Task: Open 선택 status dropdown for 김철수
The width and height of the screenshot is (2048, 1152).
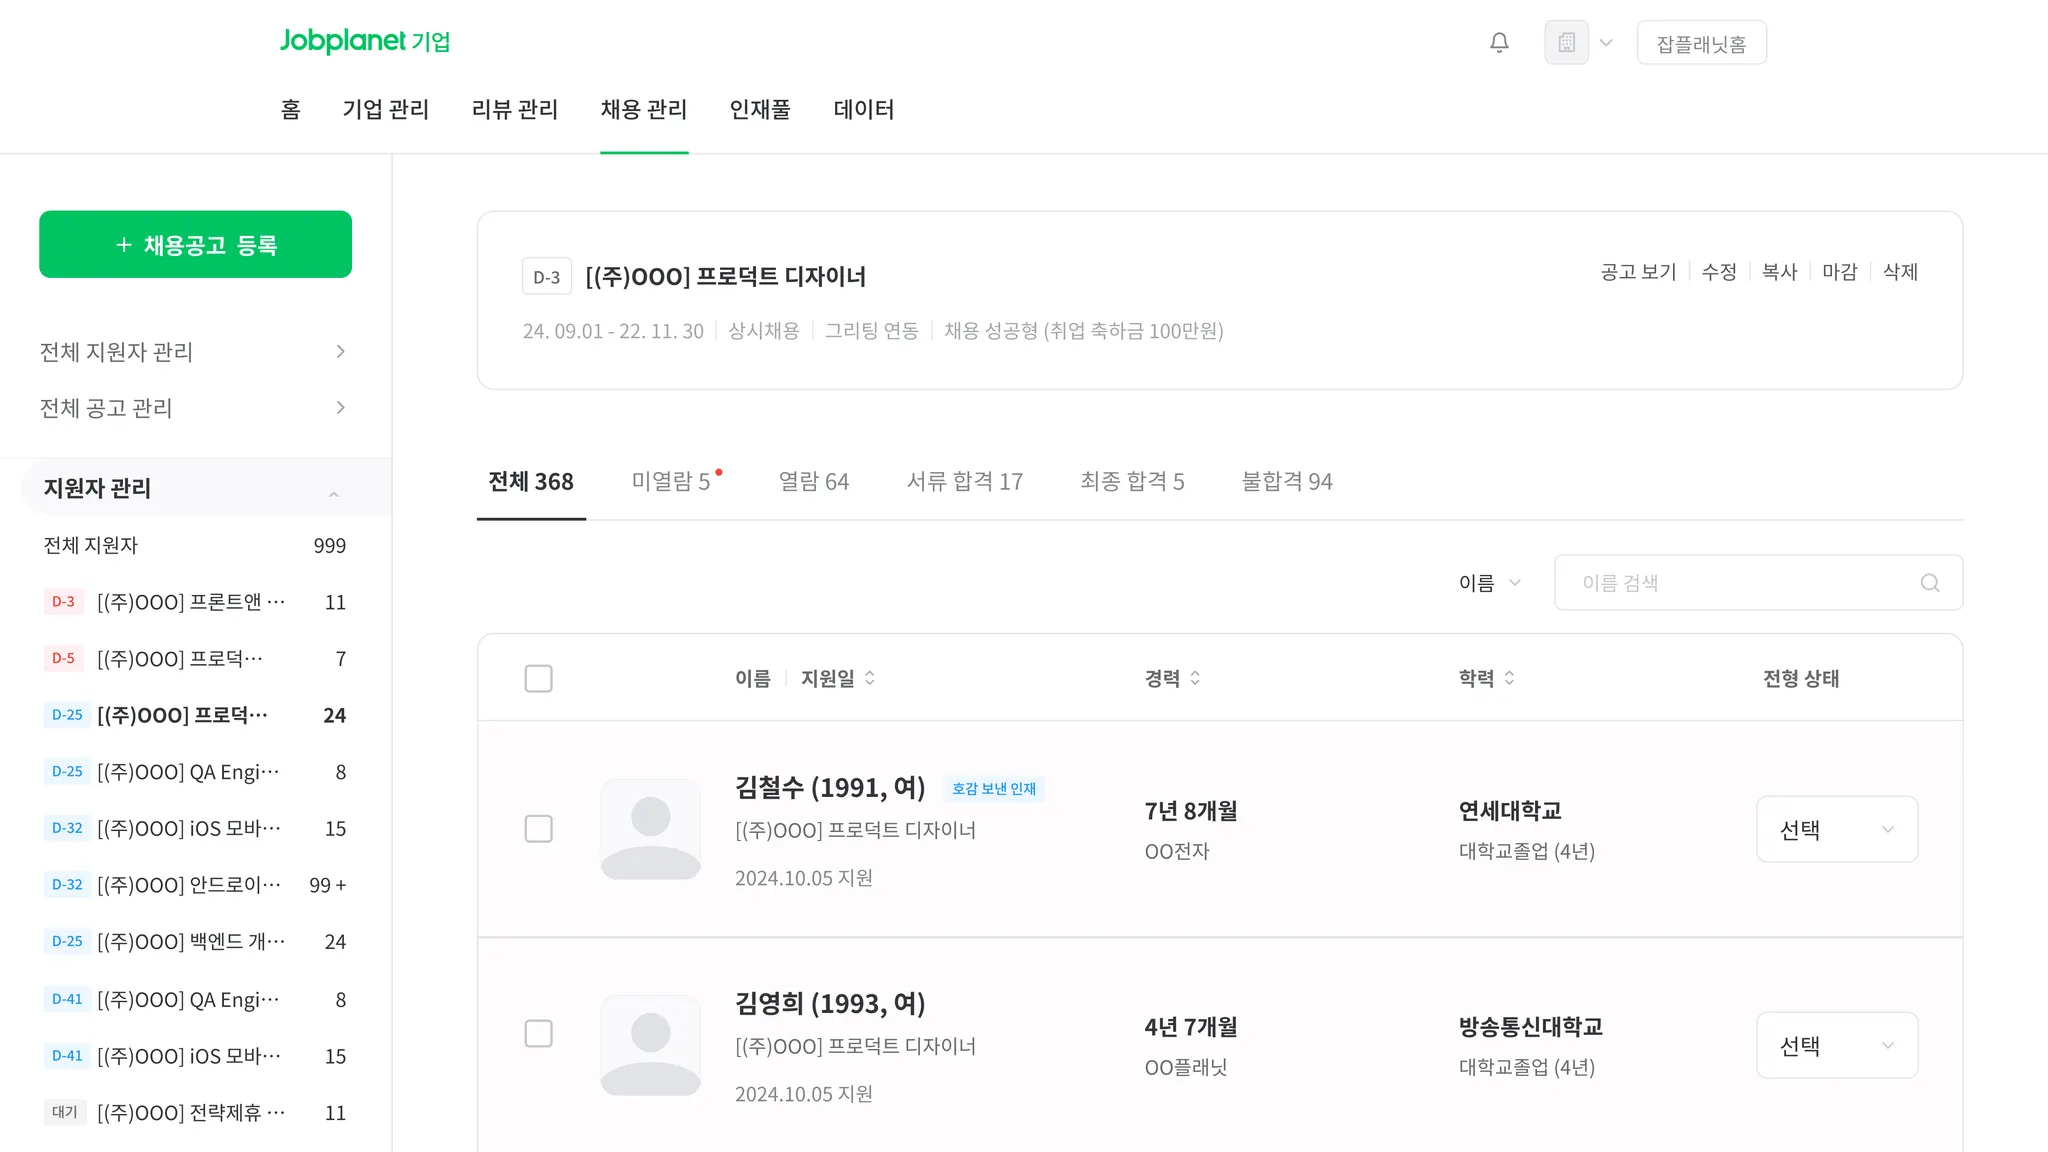Action: tap(1836, 829)
